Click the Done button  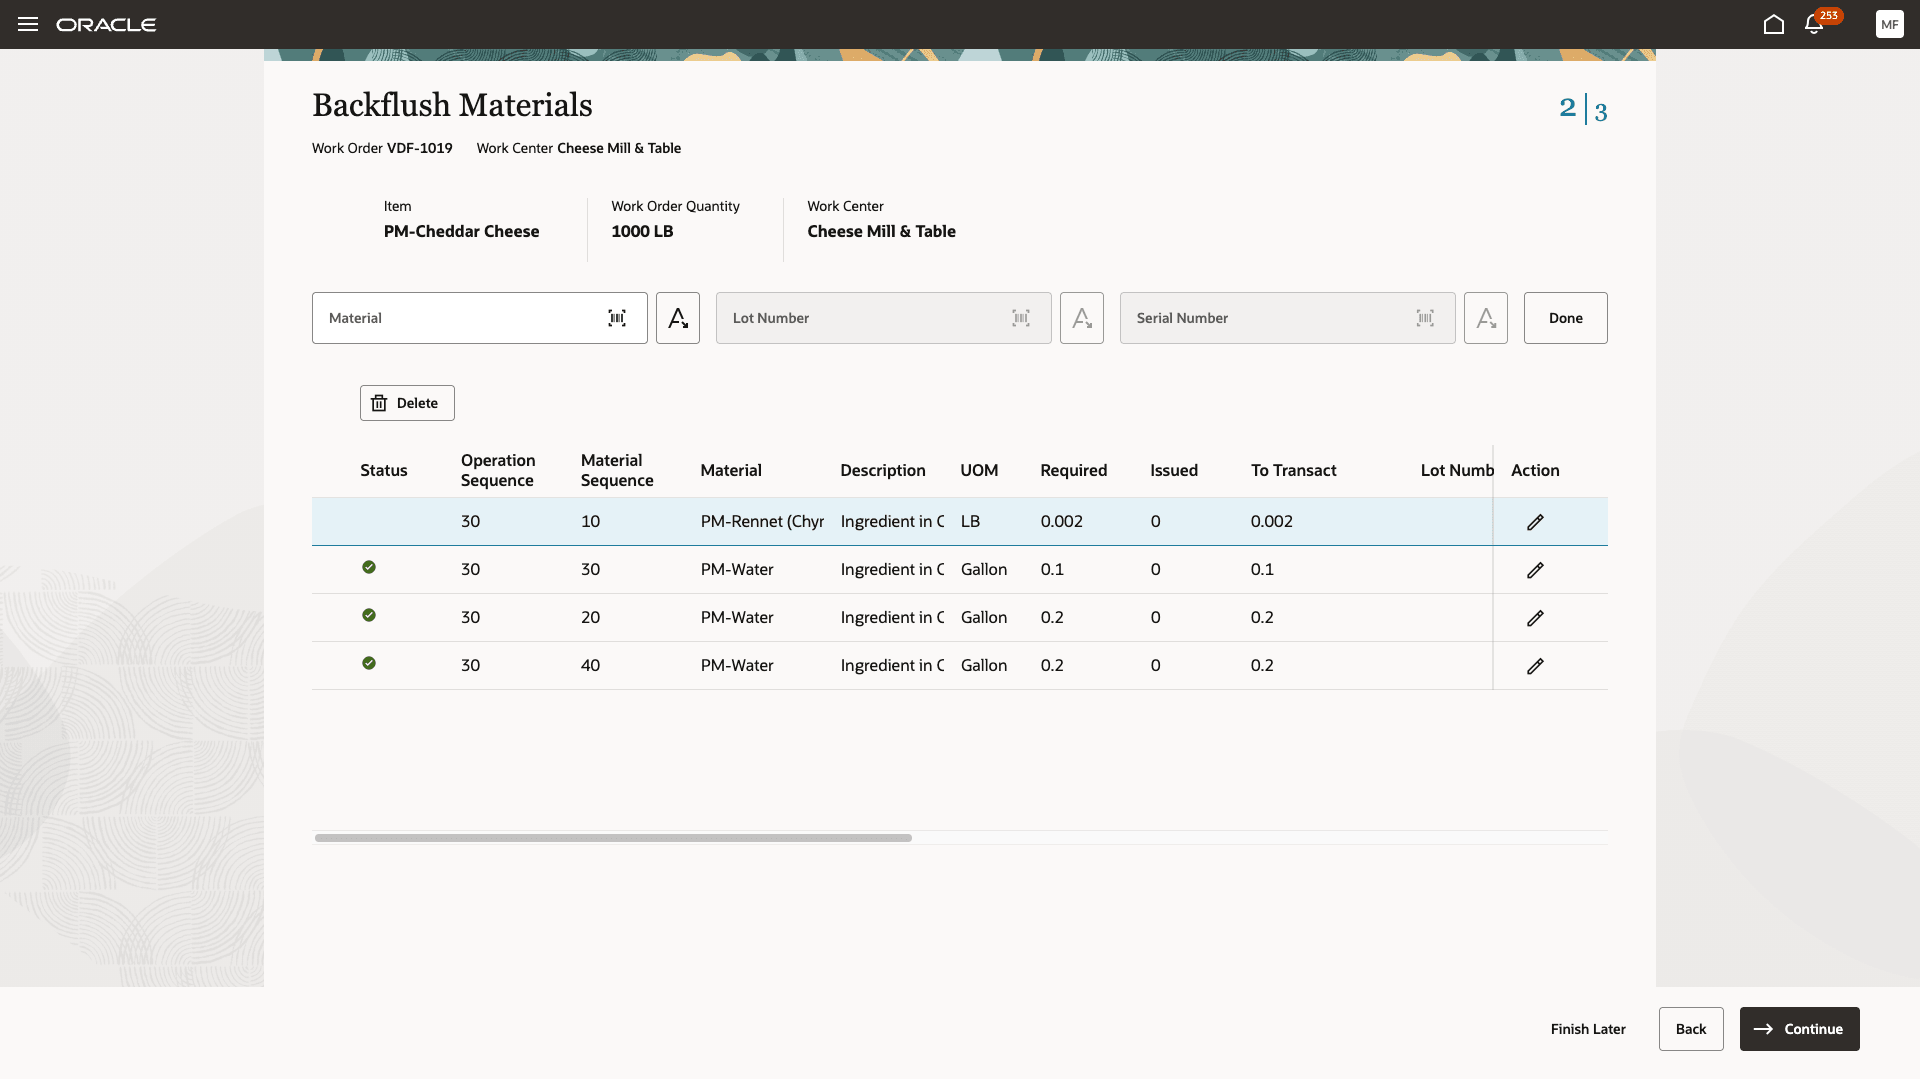click(1565, 317)
